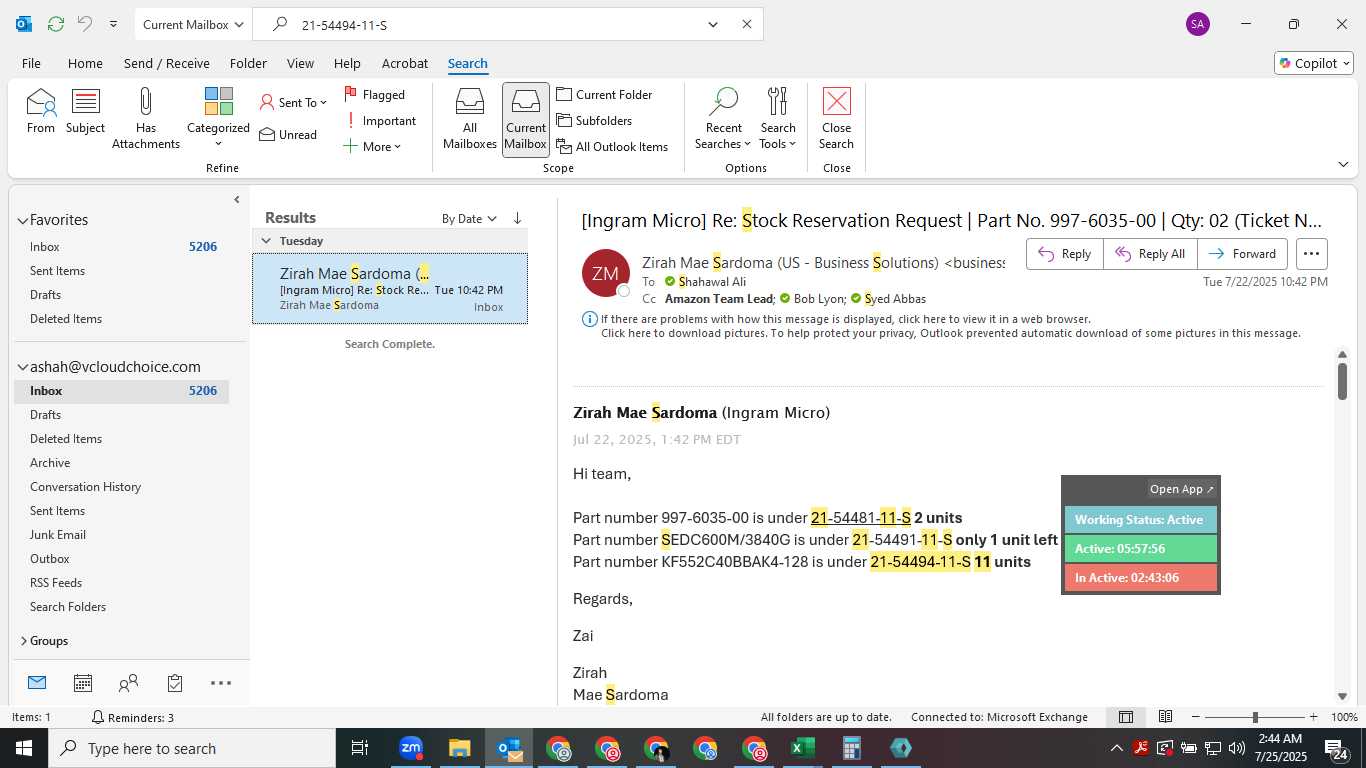Open Excel from the taskbar
This screenshot has height=768, width=1366.
(803, 748)
